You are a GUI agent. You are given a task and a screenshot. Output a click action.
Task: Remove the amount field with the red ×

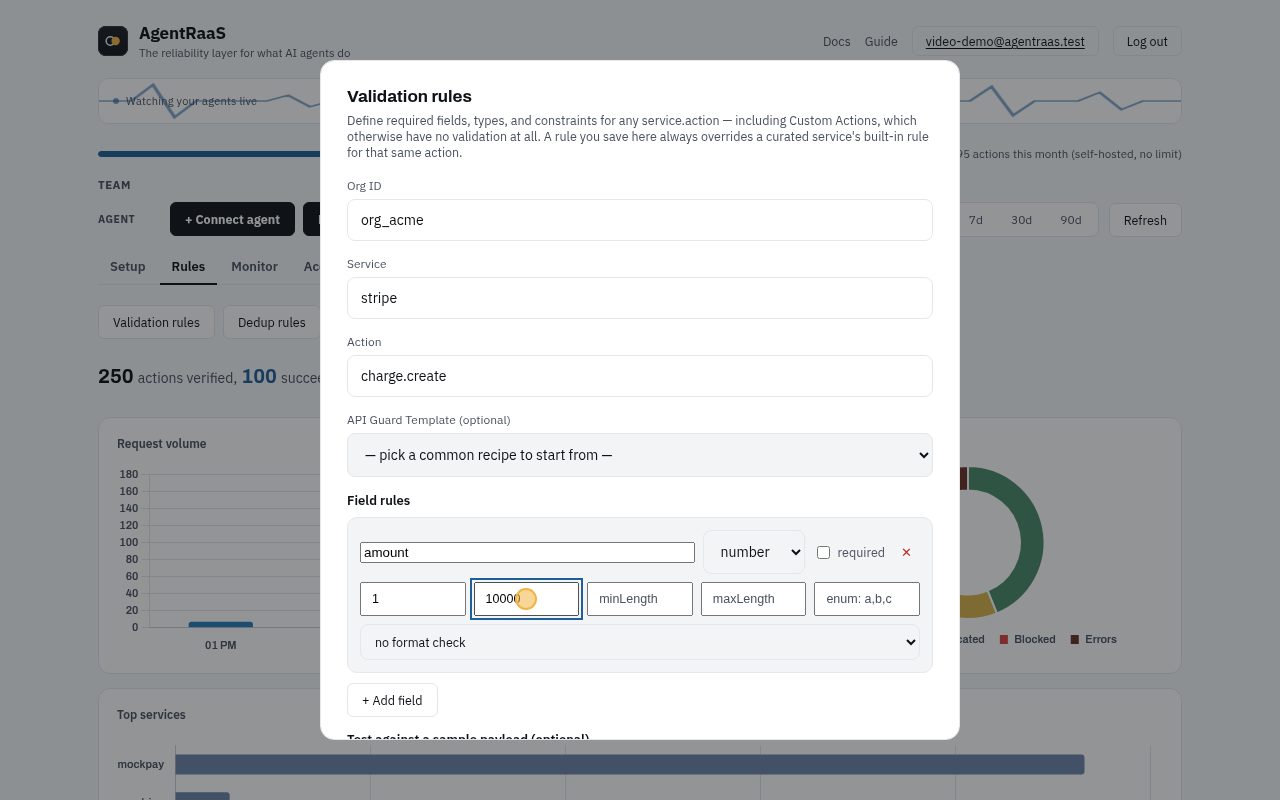click(x=906, y=552)
